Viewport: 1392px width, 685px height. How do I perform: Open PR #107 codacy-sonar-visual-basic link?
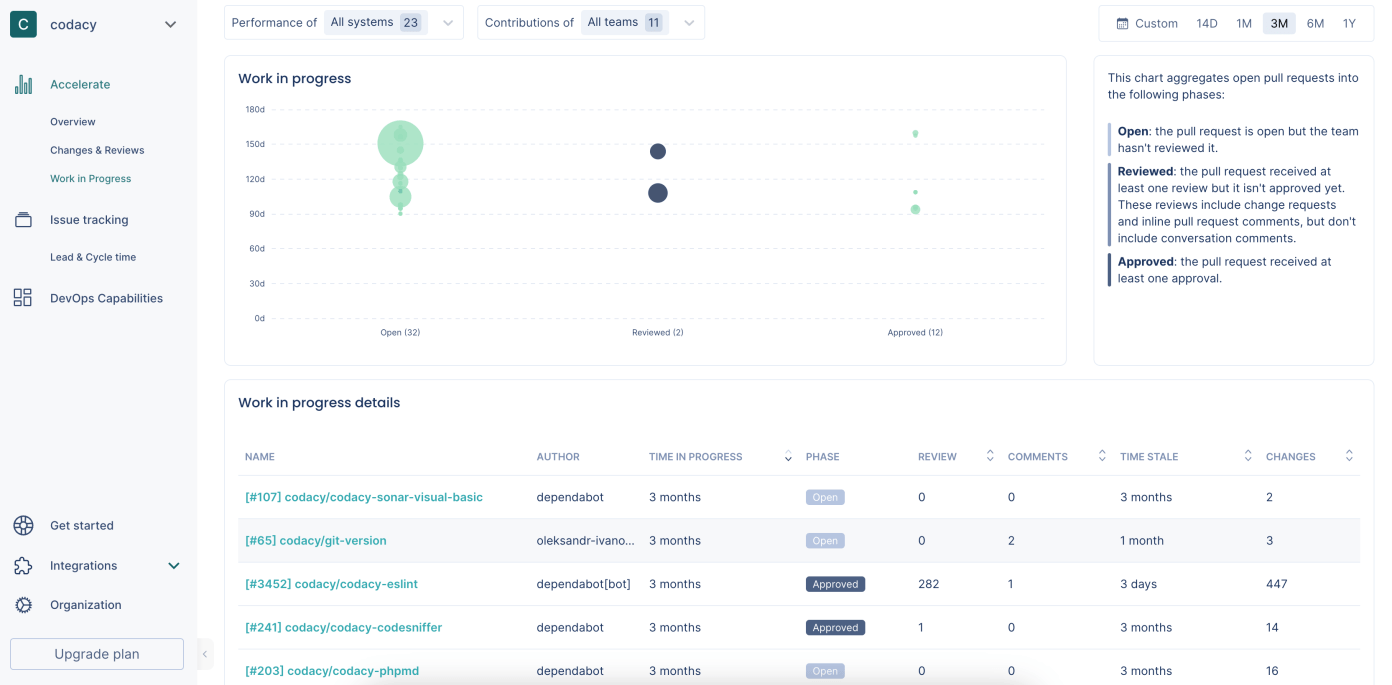364,497
